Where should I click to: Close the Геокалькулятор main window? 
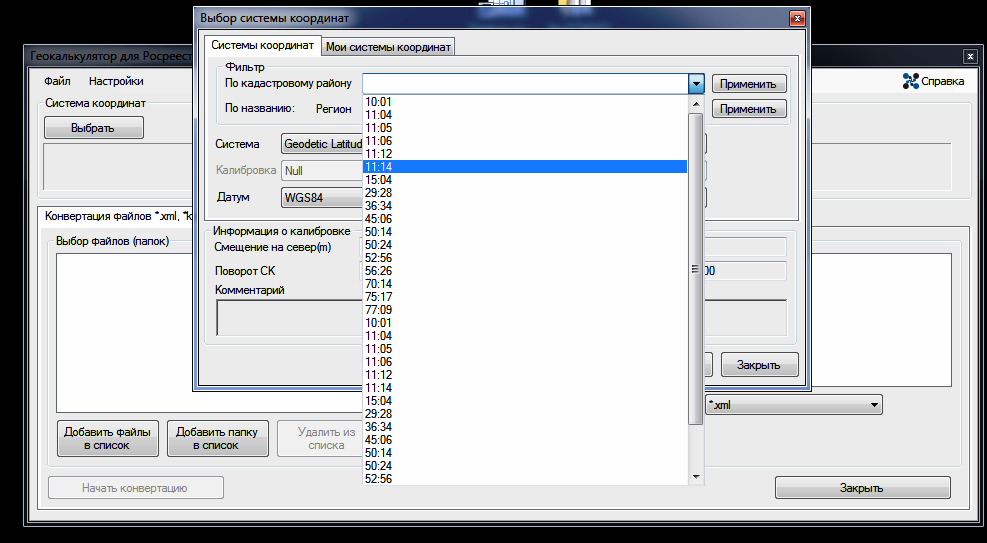[969, 57]
